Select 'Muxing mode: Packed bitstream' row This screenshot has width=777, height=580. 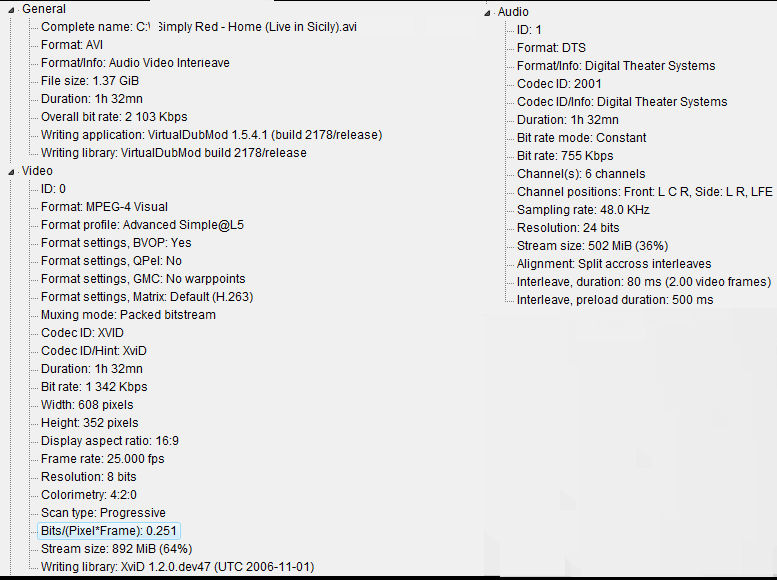click(128, 315)
